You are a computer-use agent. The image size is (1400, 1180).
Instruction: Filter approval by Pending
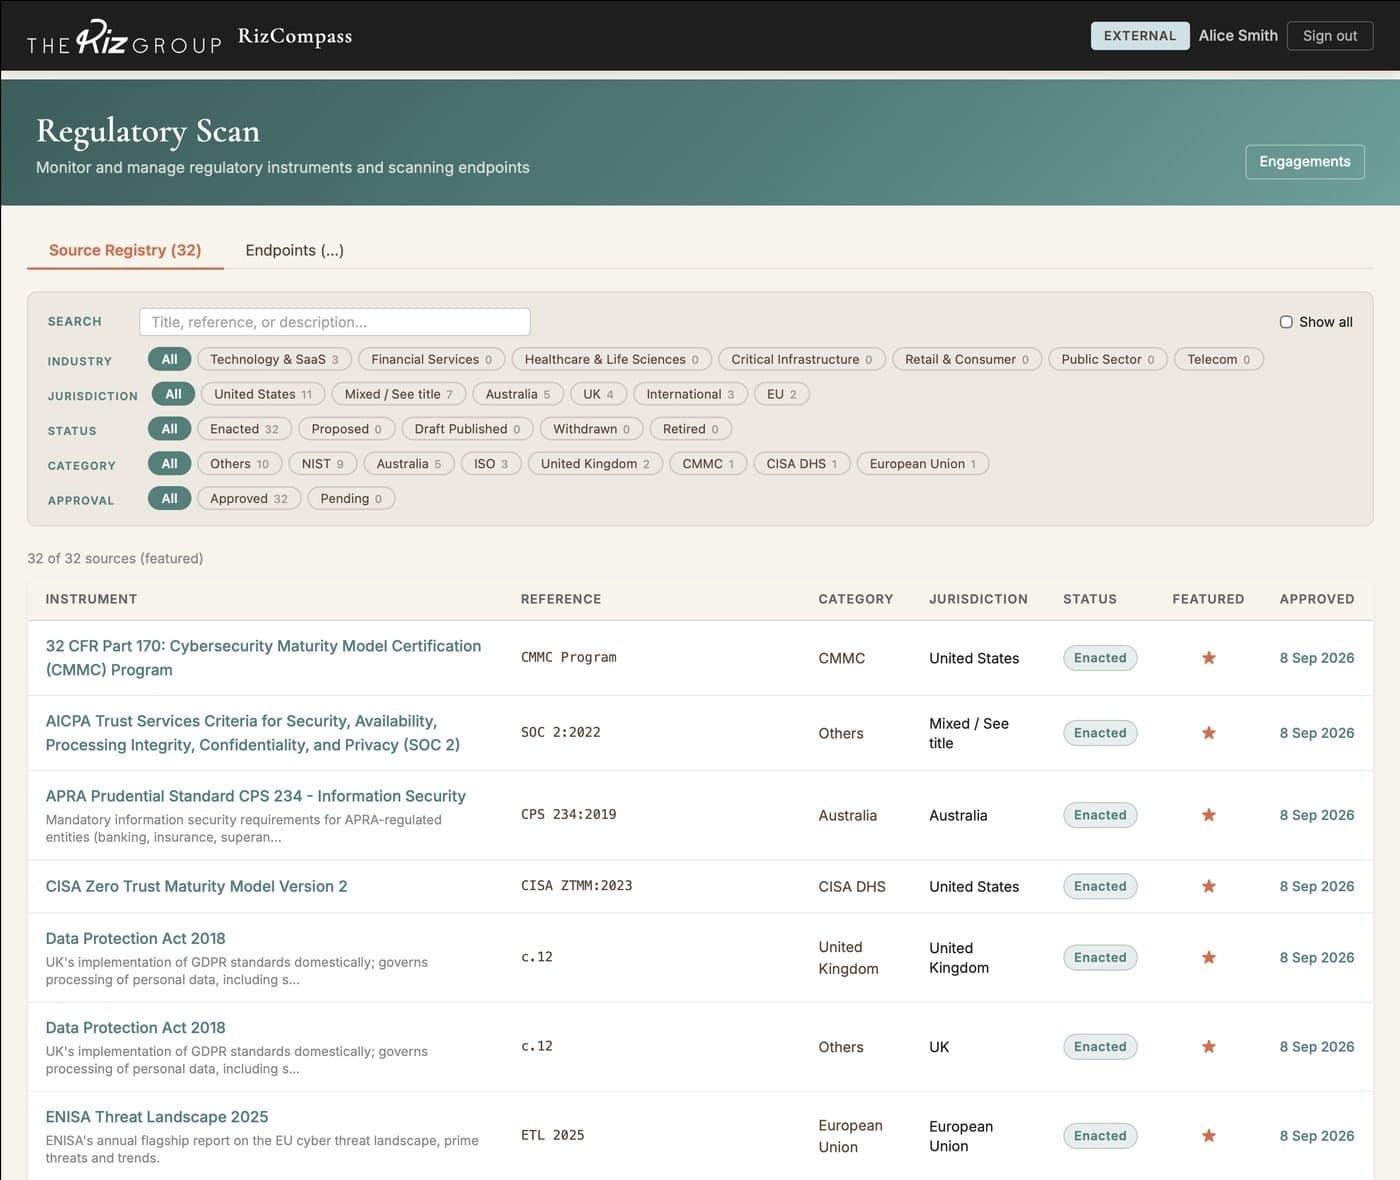click(351, 499)
